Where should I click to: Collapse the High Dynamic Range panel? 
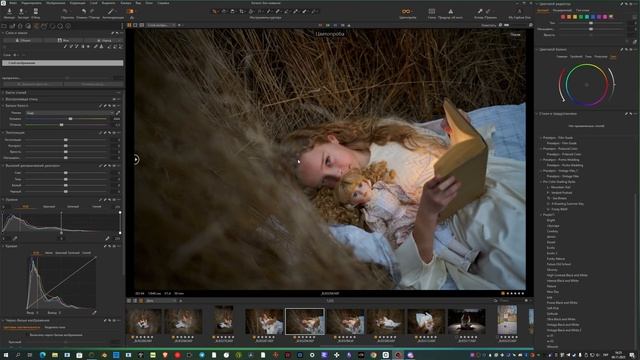pos(3,166)
